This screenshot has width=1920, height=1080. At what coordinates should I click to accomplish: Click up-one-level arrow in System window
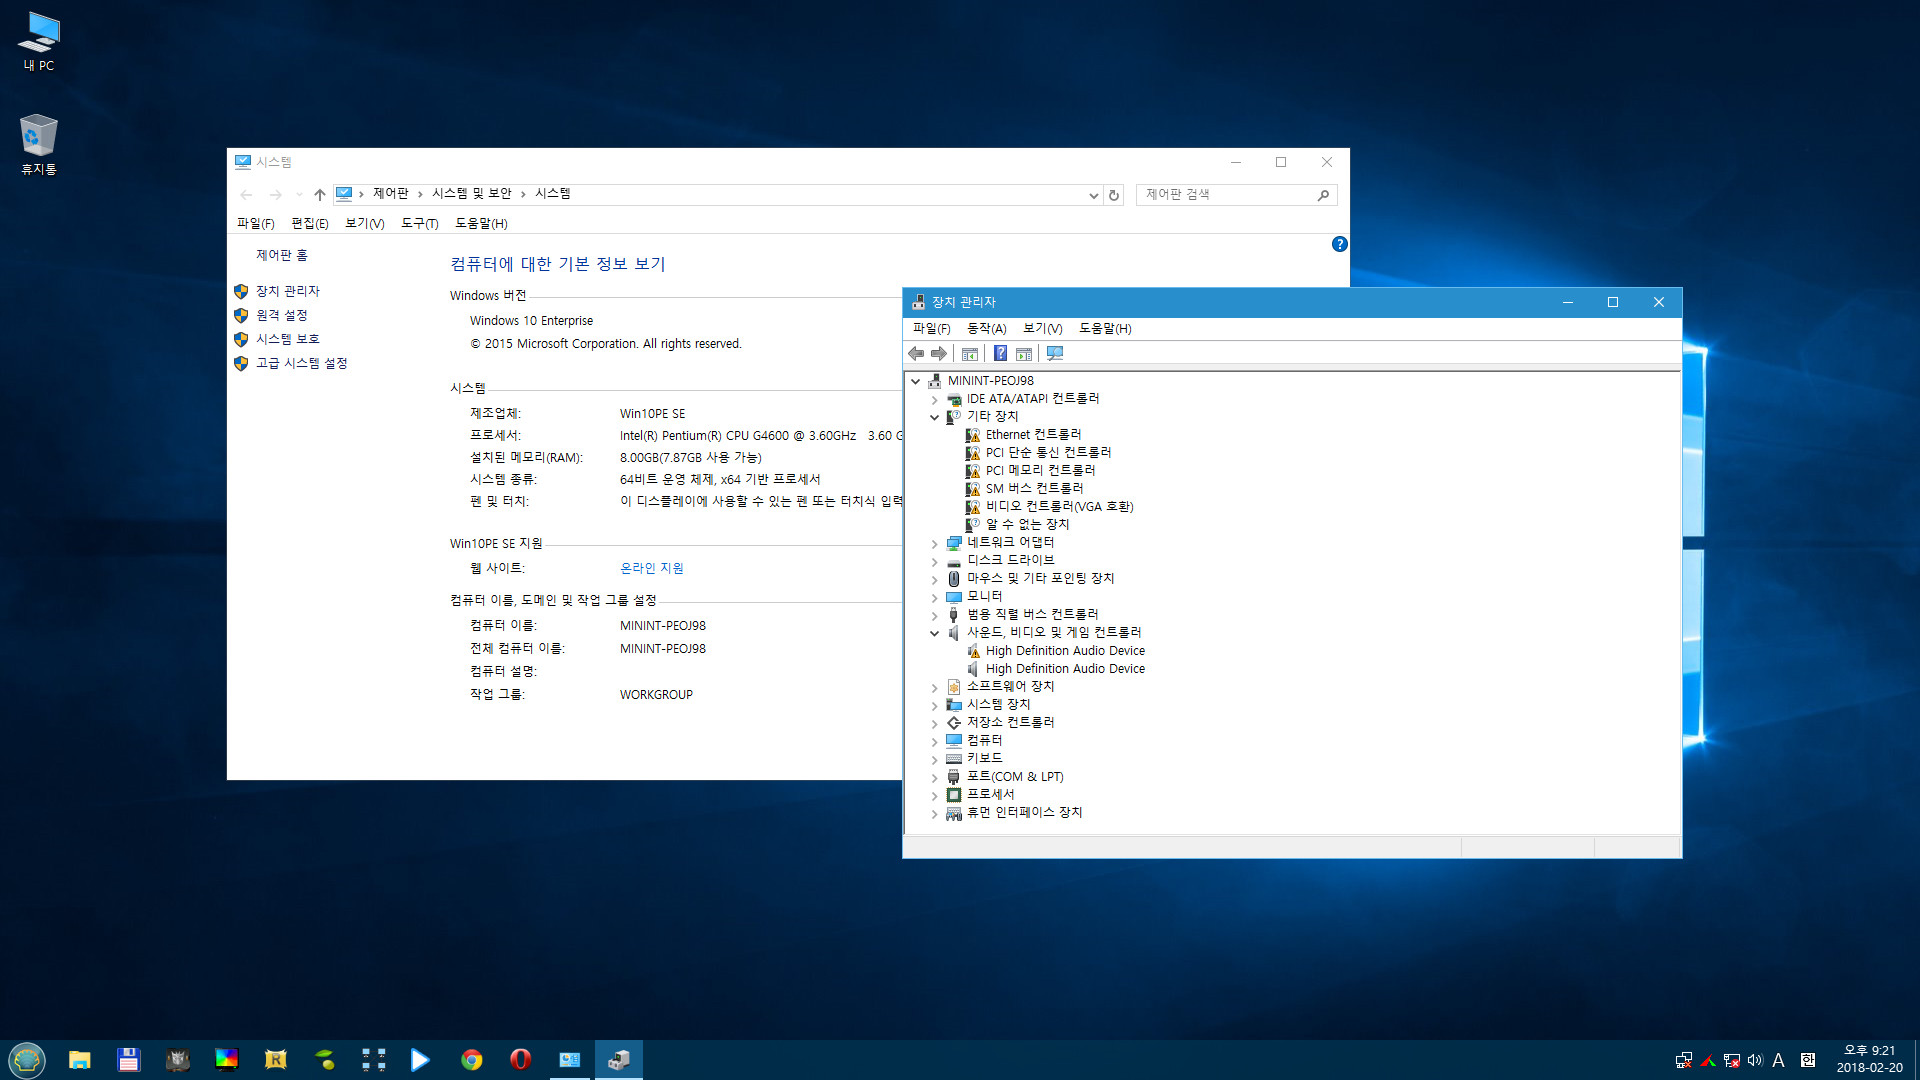pyautogui.click(x=320, y=194)
